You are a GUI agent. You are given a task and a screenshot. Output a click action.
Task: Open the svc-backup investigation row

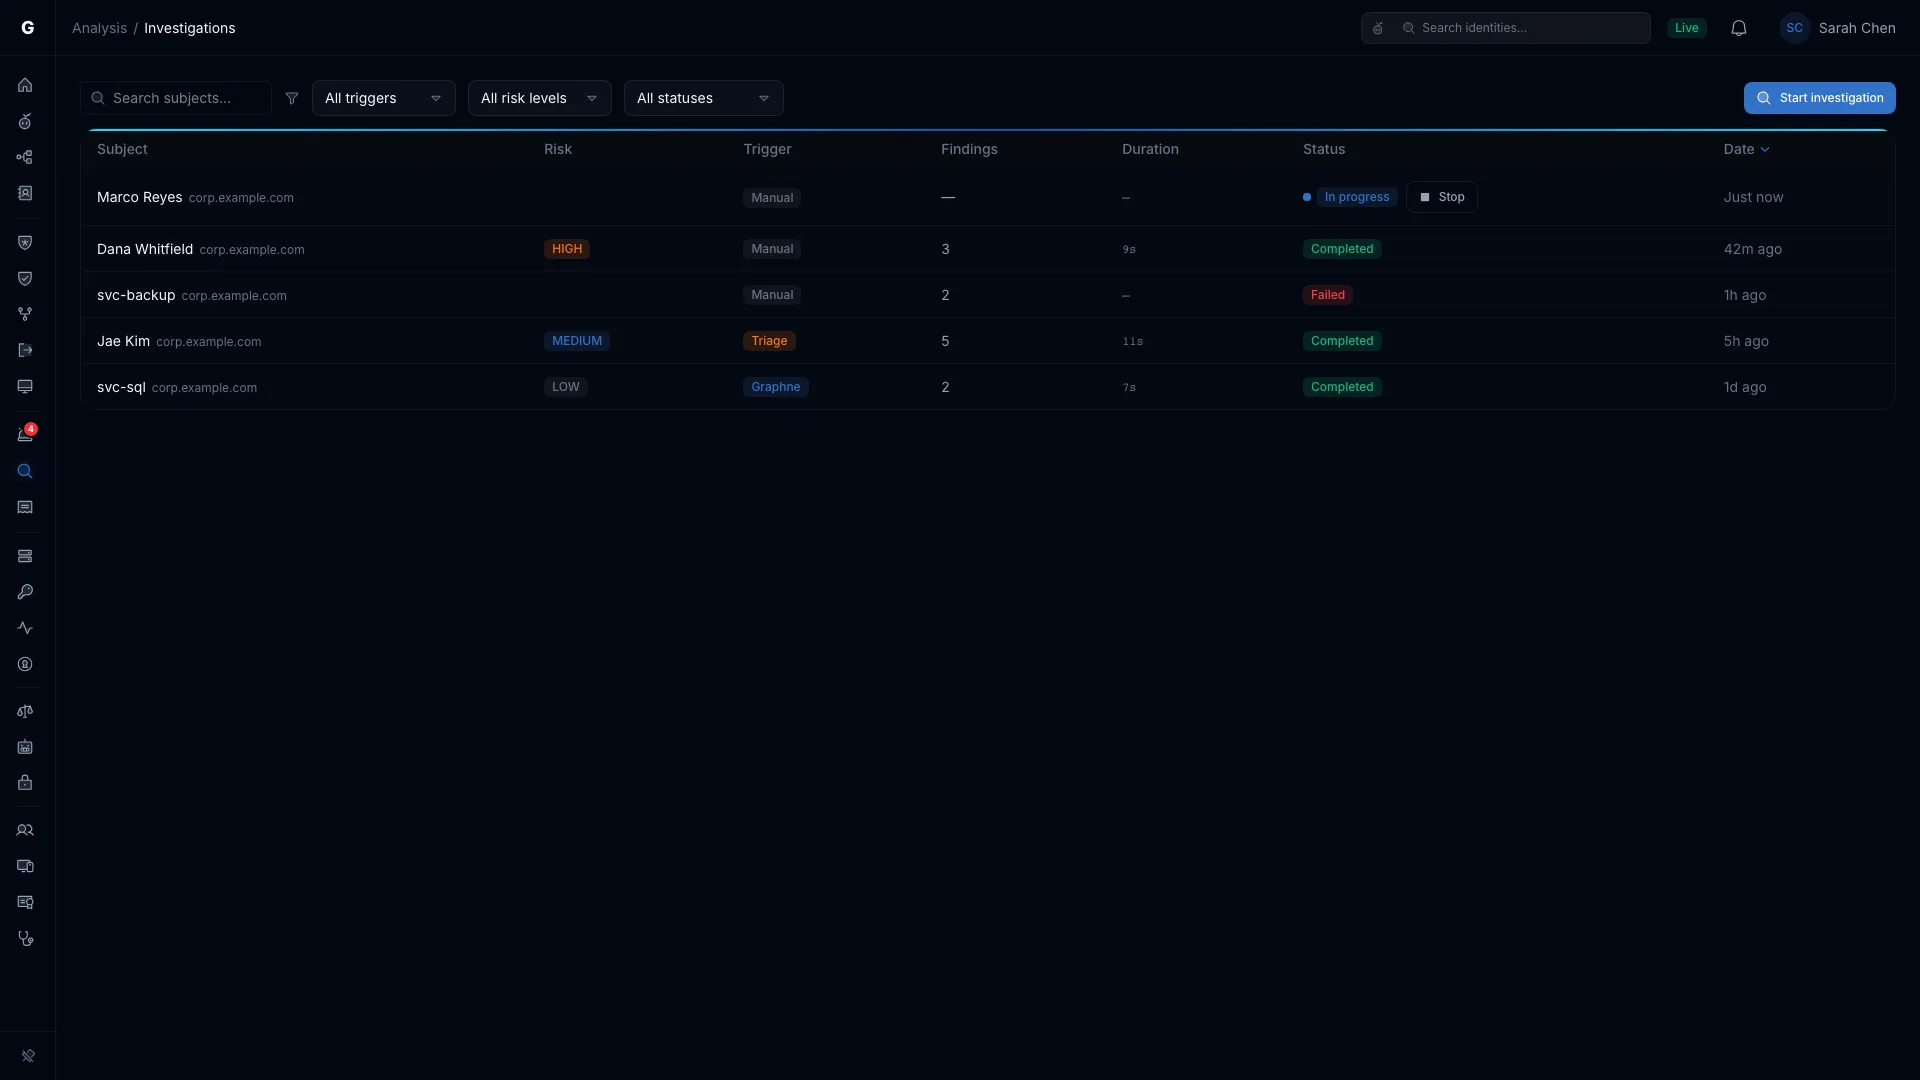click(988, 295)
